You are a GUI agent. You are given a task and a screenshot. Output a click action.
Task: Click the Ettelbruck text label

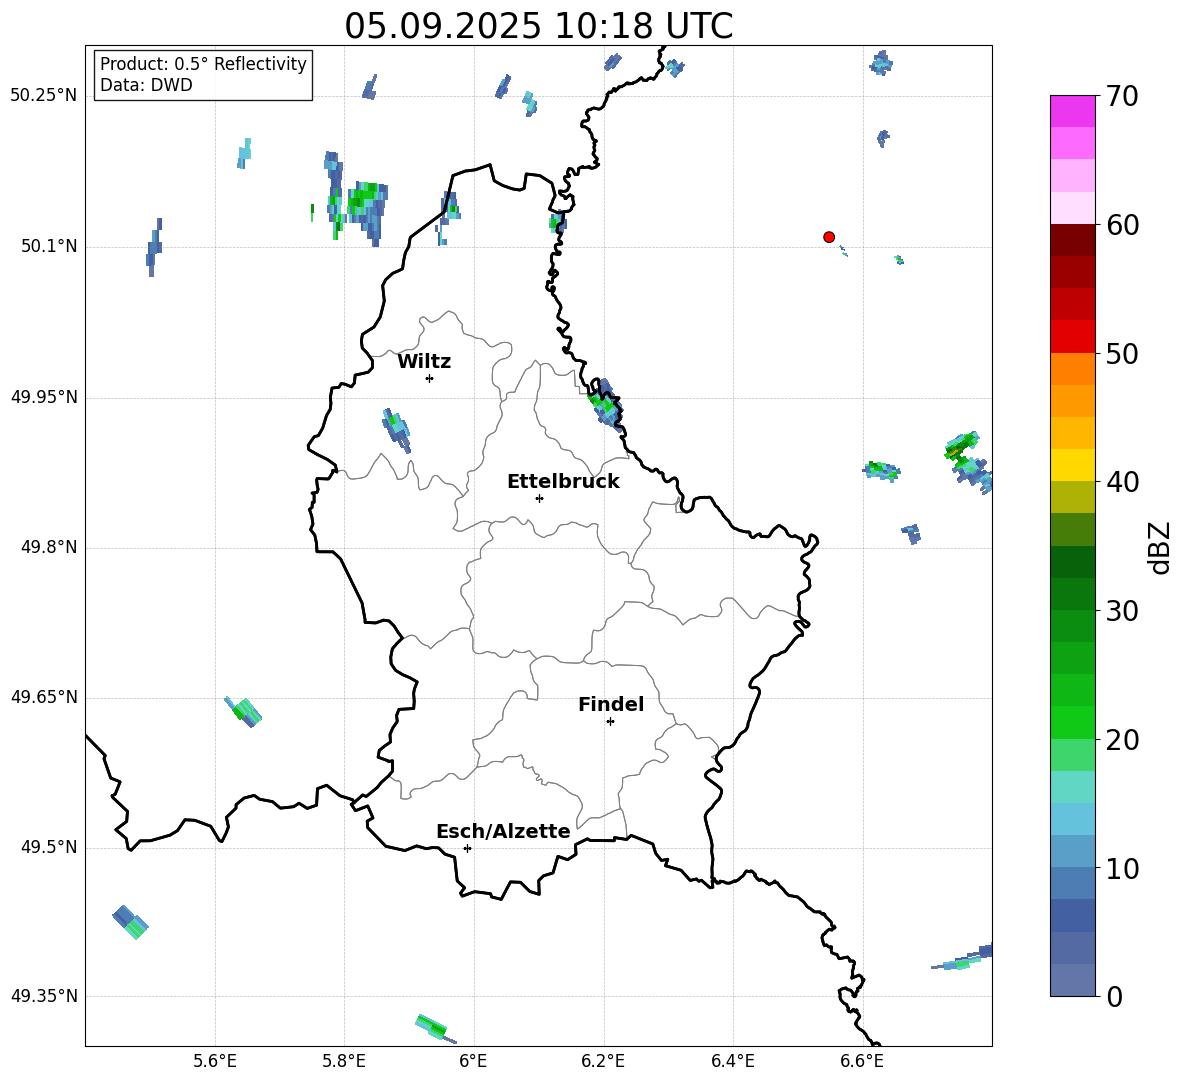(x=563, y=481)
